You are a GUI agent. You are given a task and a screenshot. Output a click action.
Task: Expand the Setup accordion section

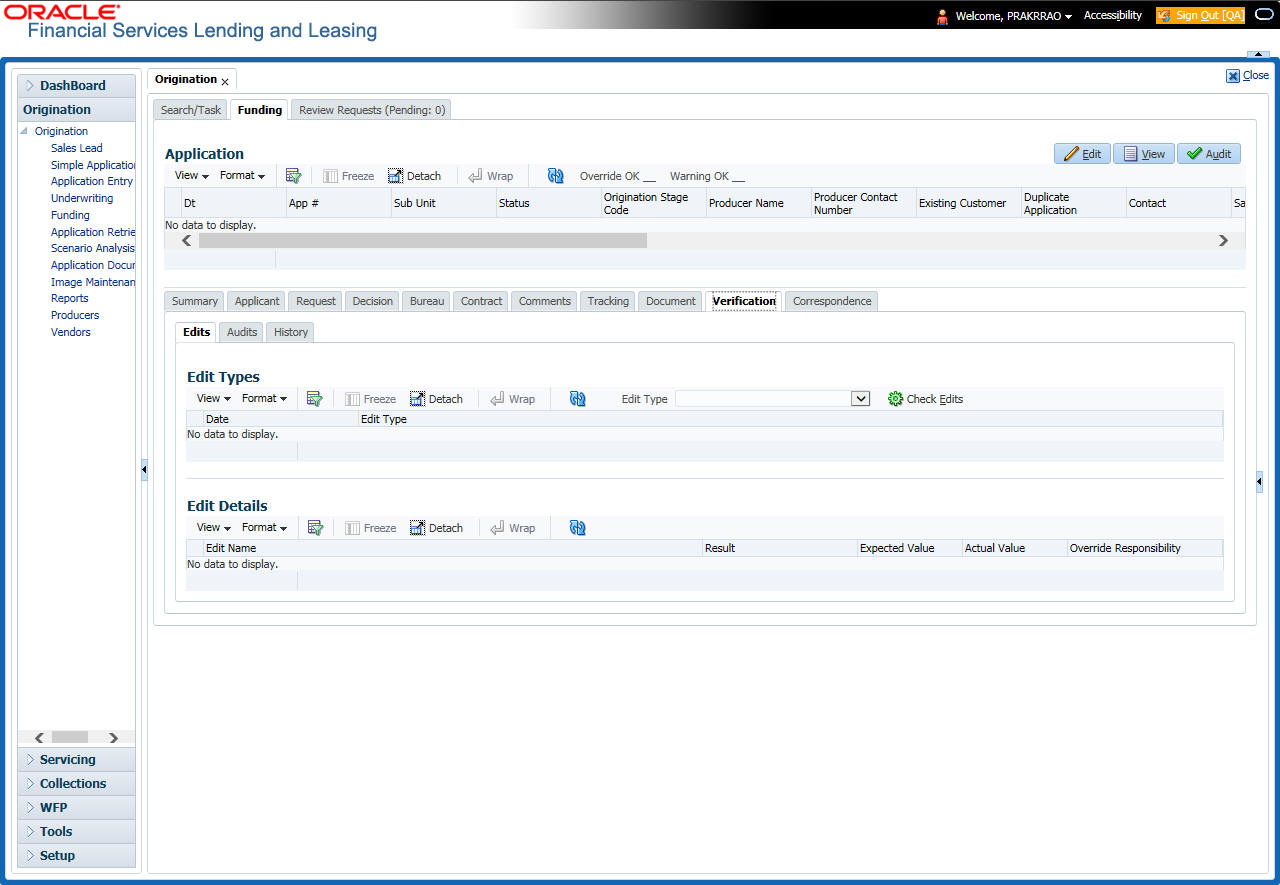(76, 856)
